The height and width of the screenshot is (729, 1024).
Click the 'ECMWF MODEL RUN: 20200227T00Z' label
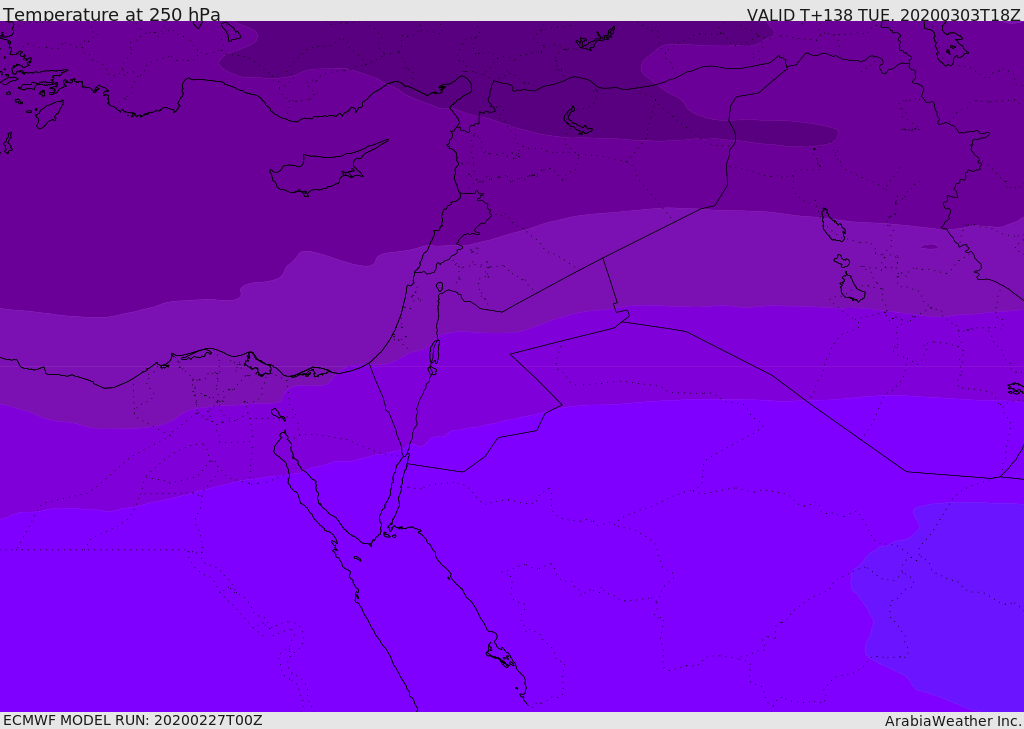pyautogui.click(x=133, y=720)
